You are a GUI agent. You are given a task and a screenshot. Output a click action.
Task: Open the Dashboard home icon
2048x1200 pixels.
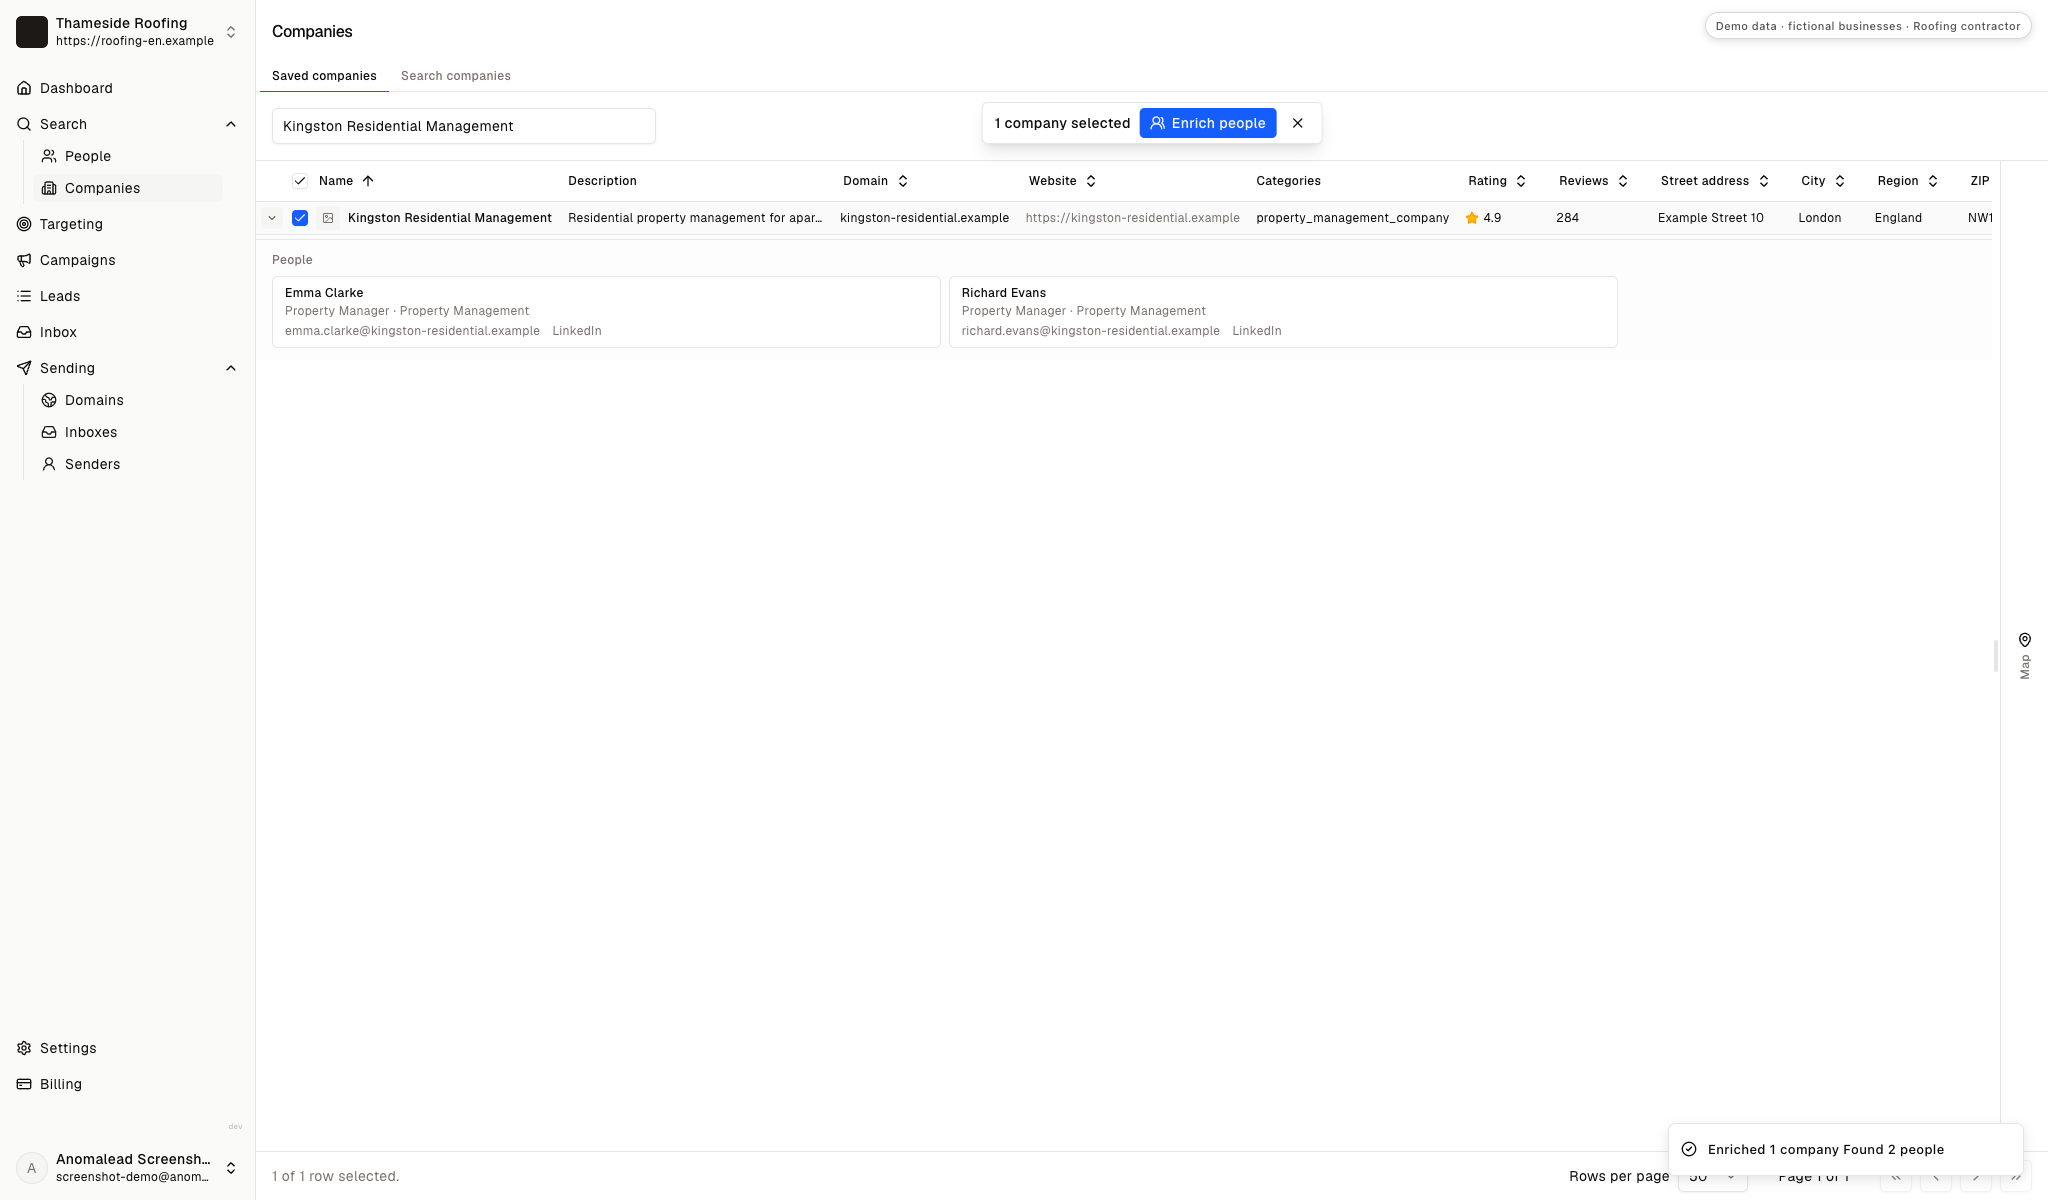24,88
